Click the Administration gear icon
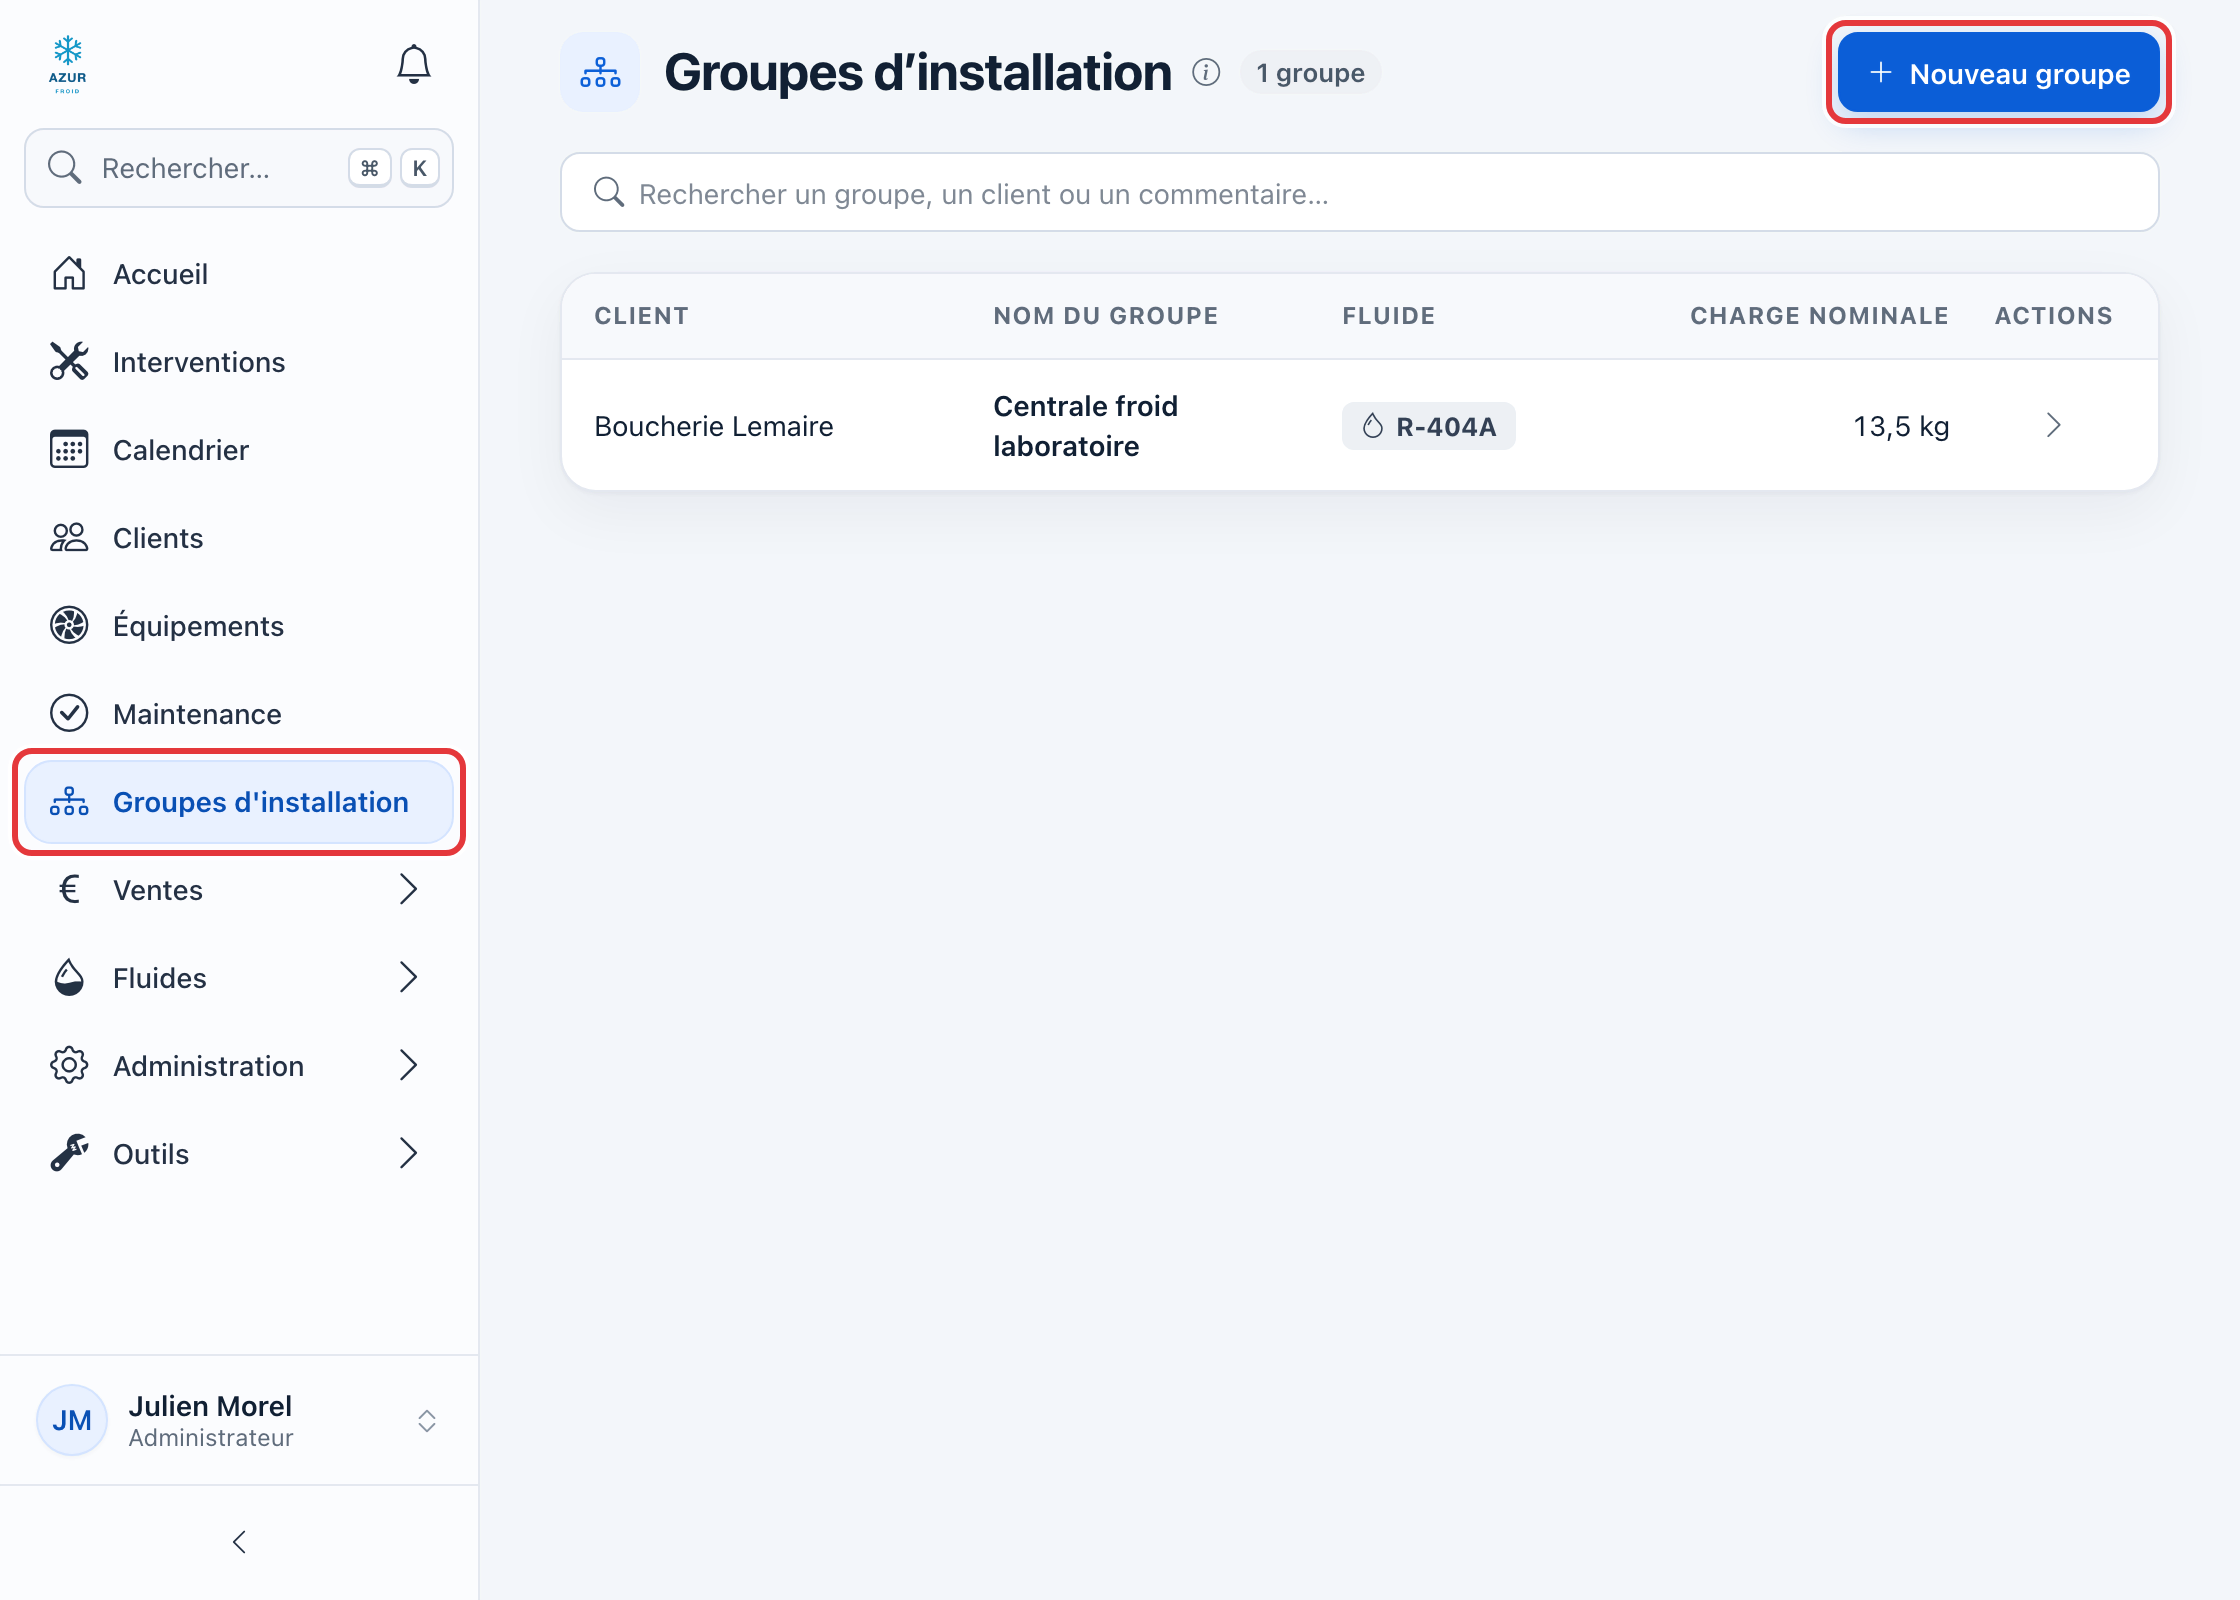The image size is (2240, 1600). [x=69, y=1065]
